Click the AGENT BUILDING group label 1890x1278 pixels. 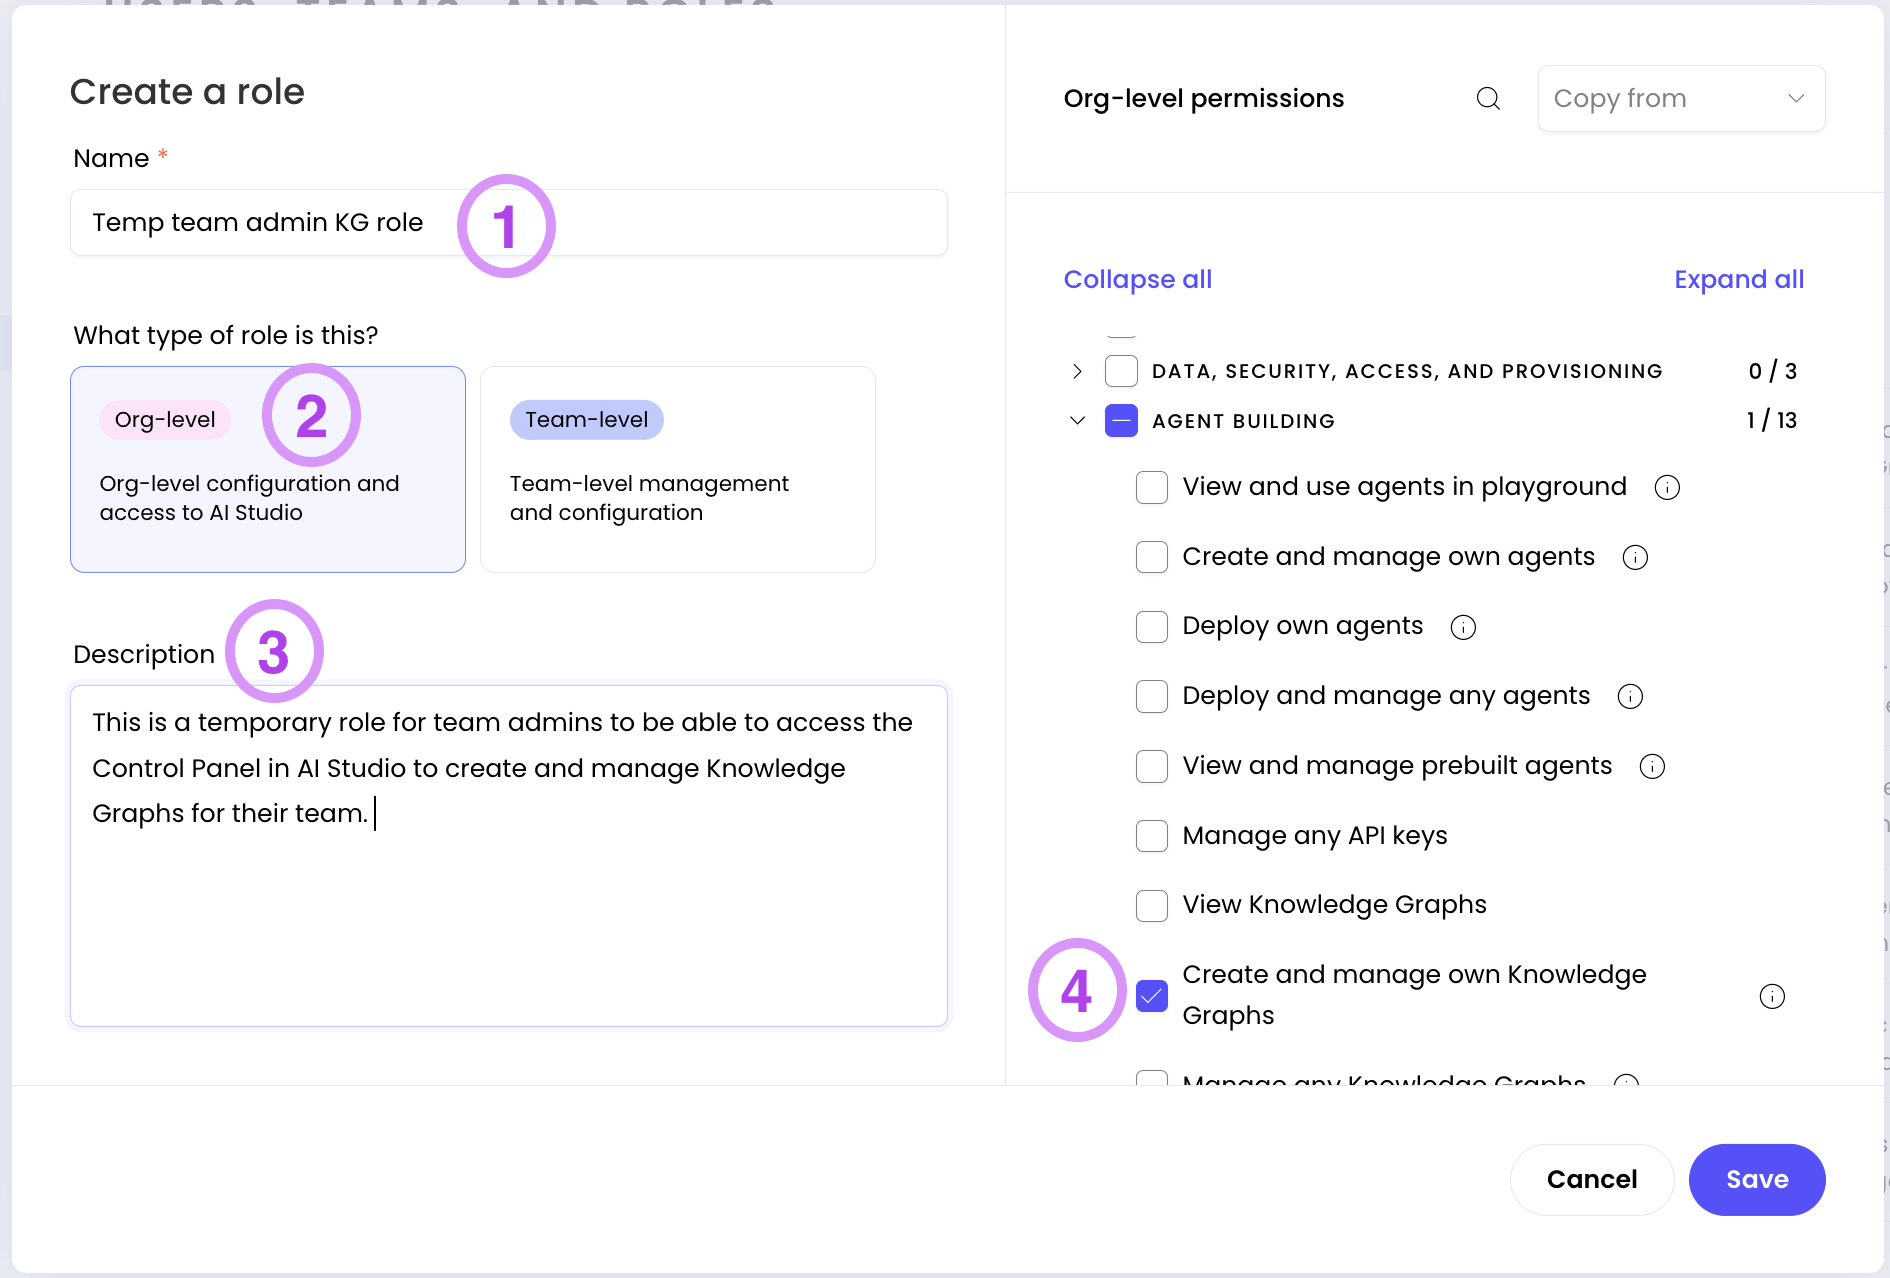pos(1243,421)
